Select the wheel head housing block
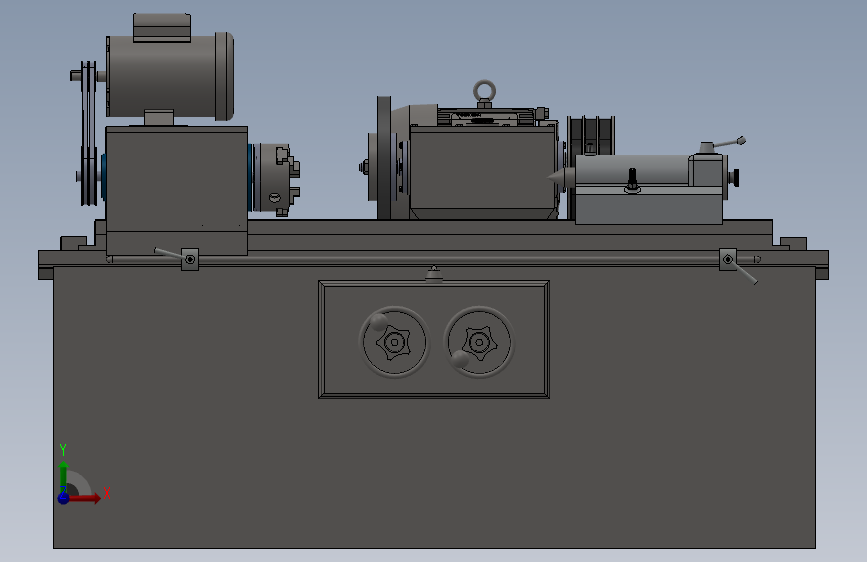 [483, 171]
